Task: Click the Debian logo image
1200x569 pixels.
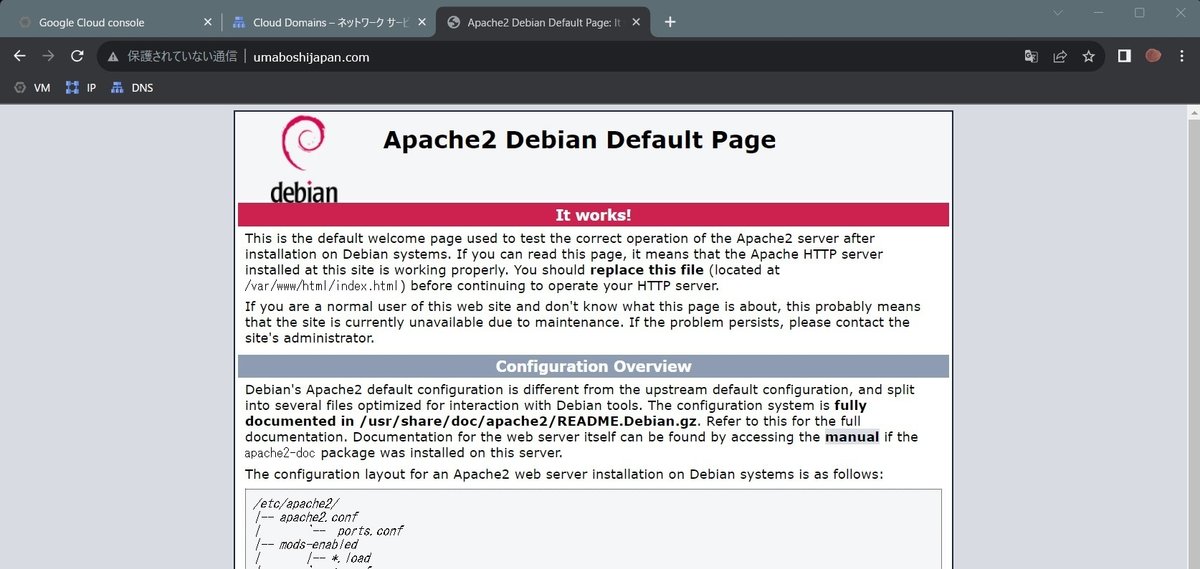Action: (x=303, y=159)
